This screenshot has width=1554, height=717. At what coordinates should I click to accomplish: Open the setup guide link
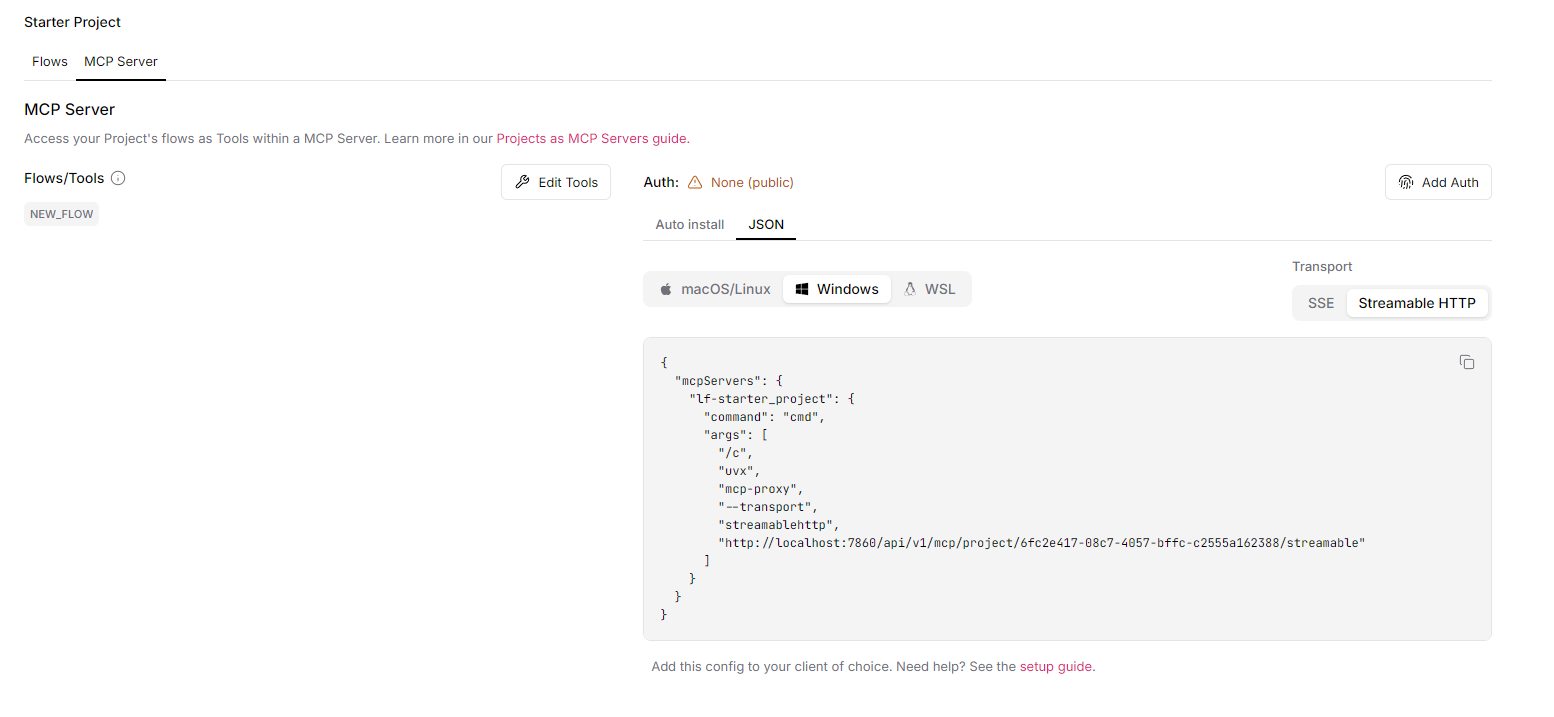pos(1056,666)
